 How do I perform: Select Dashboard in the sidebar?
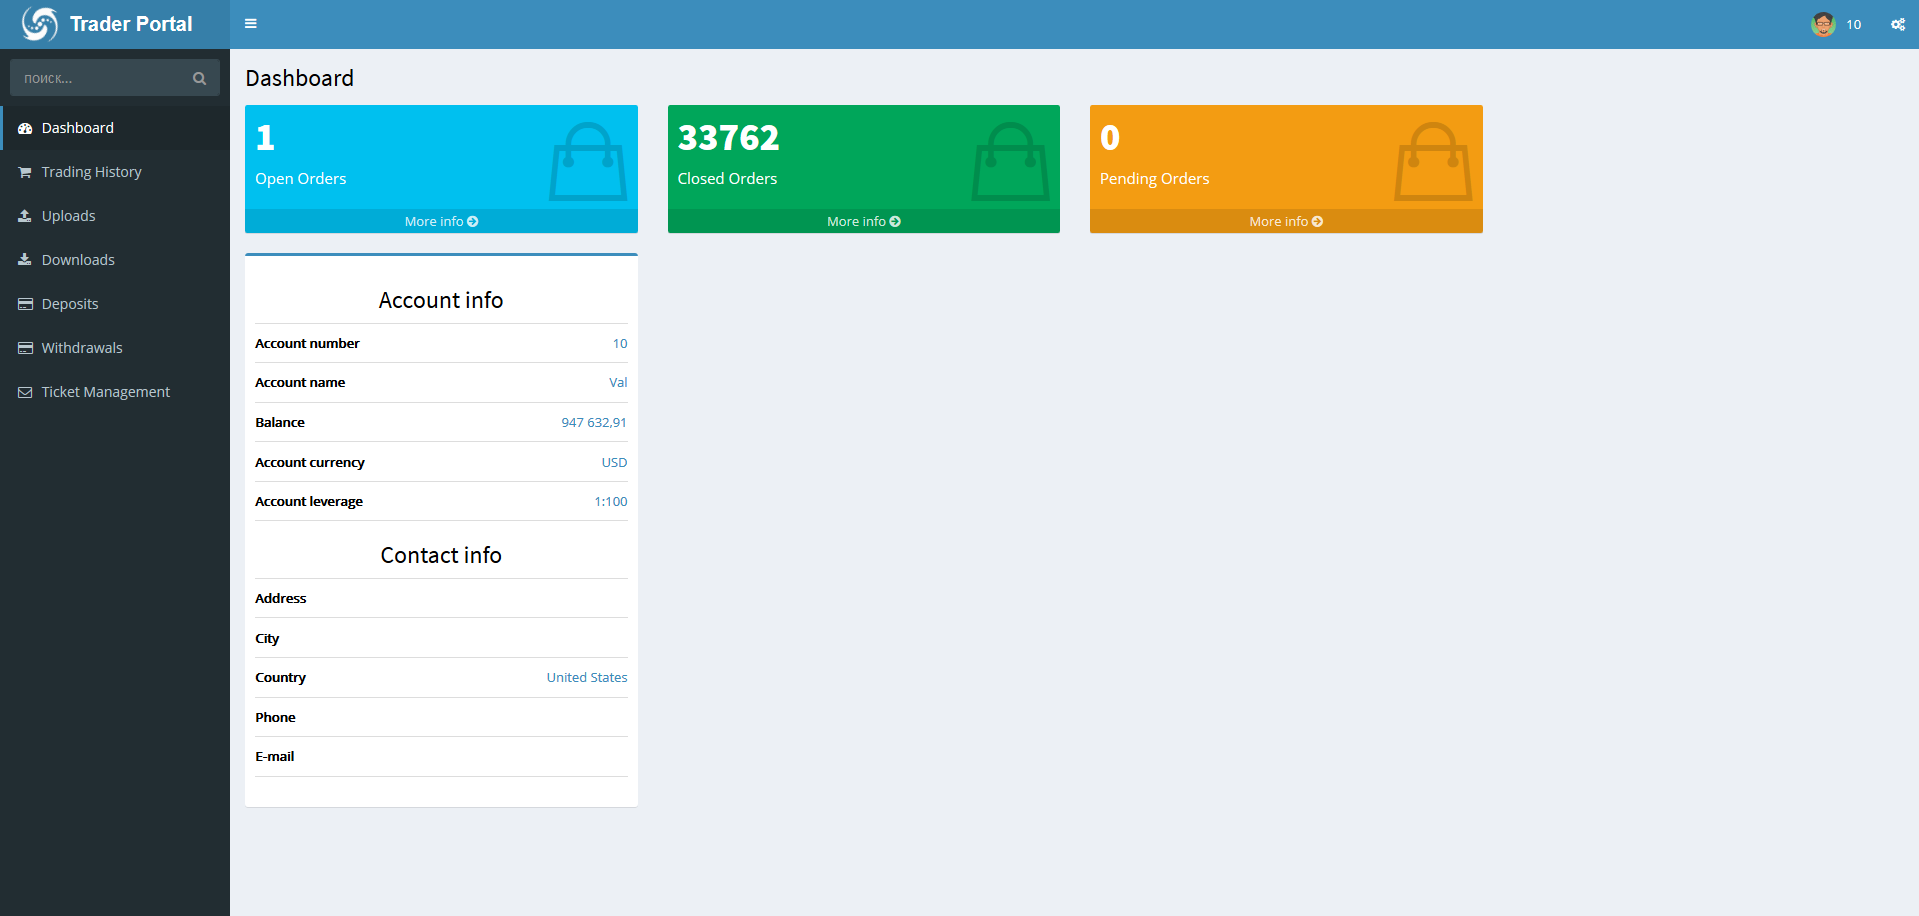pos(78,128)
